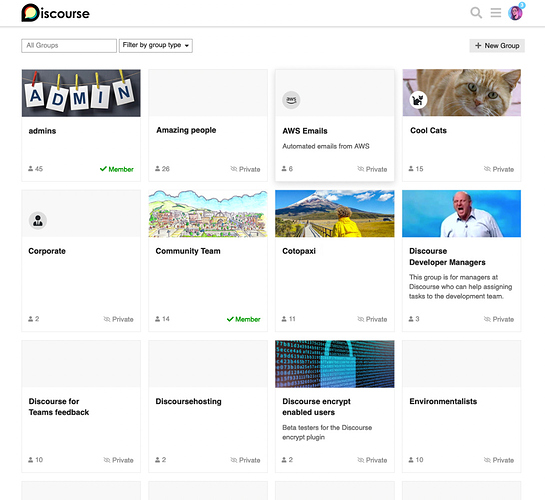This screenshot has width=545, height=500.
Task: Click the 15 members count on Cool Cats
Action: click(x=420, y=169)
